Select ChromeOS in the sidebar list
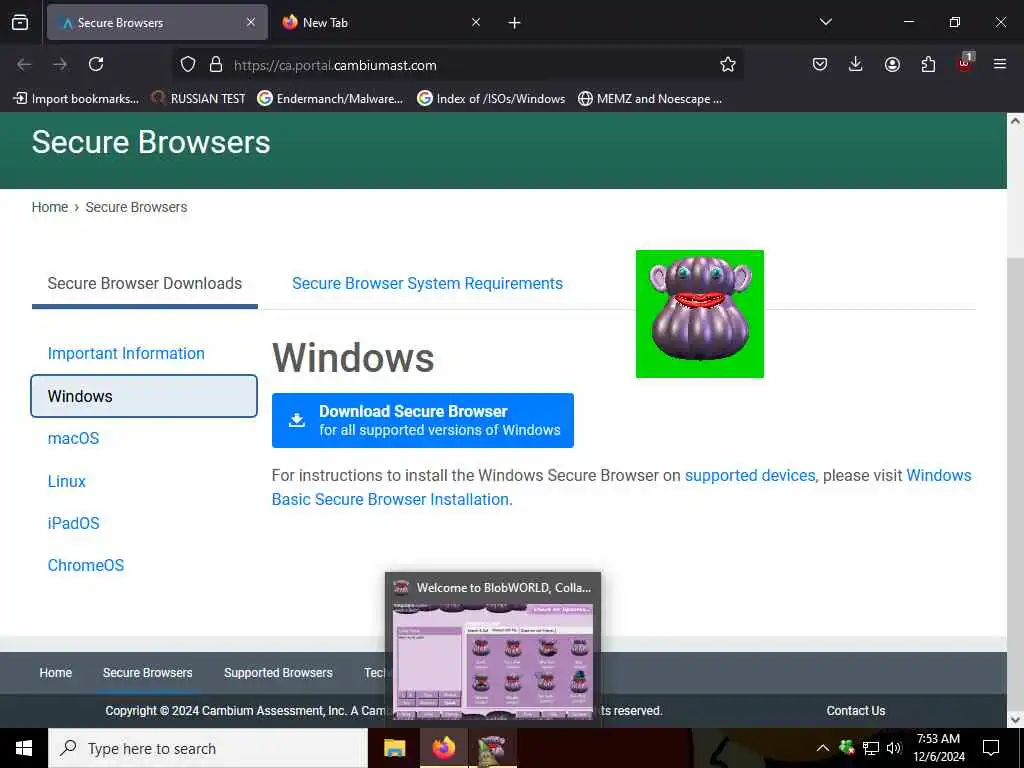Viewport: 1024px width, 768px height. [86, 565]
